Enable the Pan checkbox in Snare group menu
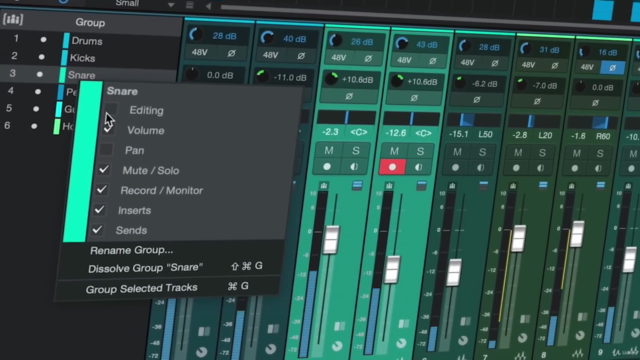Image resolution: width=640 pixels, height=360 pixels. pos(106,149)
